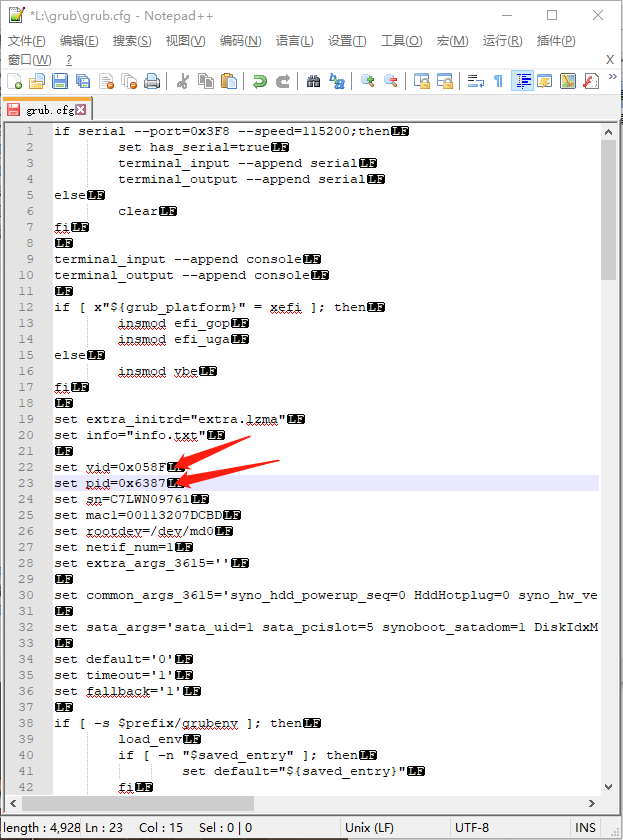Click the UTF-8 encoding status field

click(x=509, y=828)
